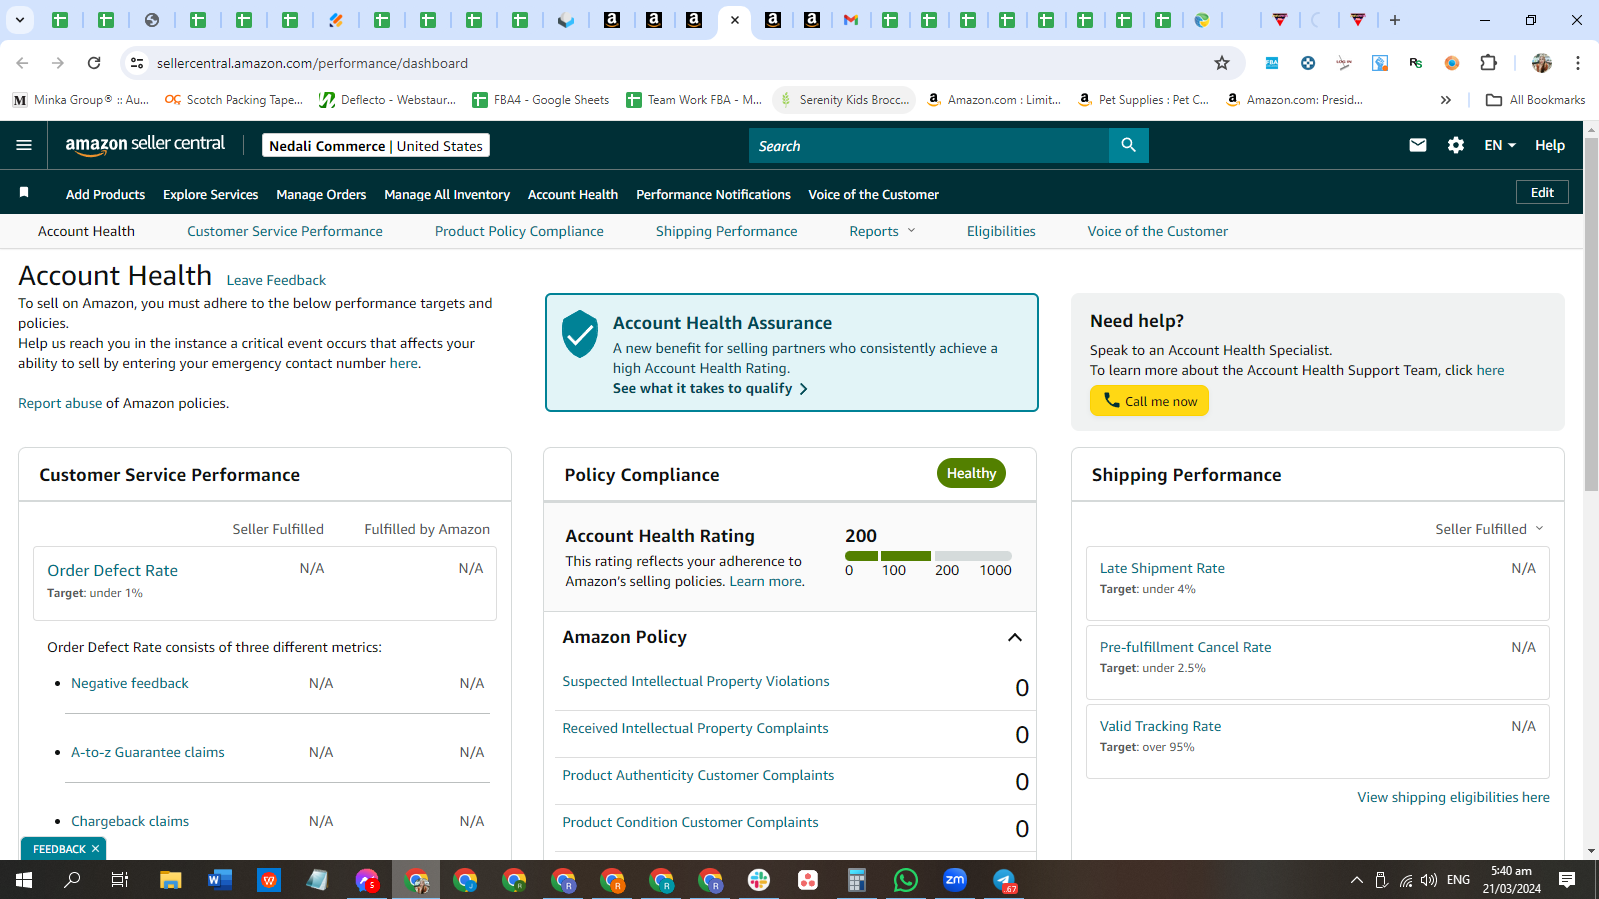Open the Shipping Performance tab
Viewport: 1599px width, 899px height.
click(x=727, y=231)
